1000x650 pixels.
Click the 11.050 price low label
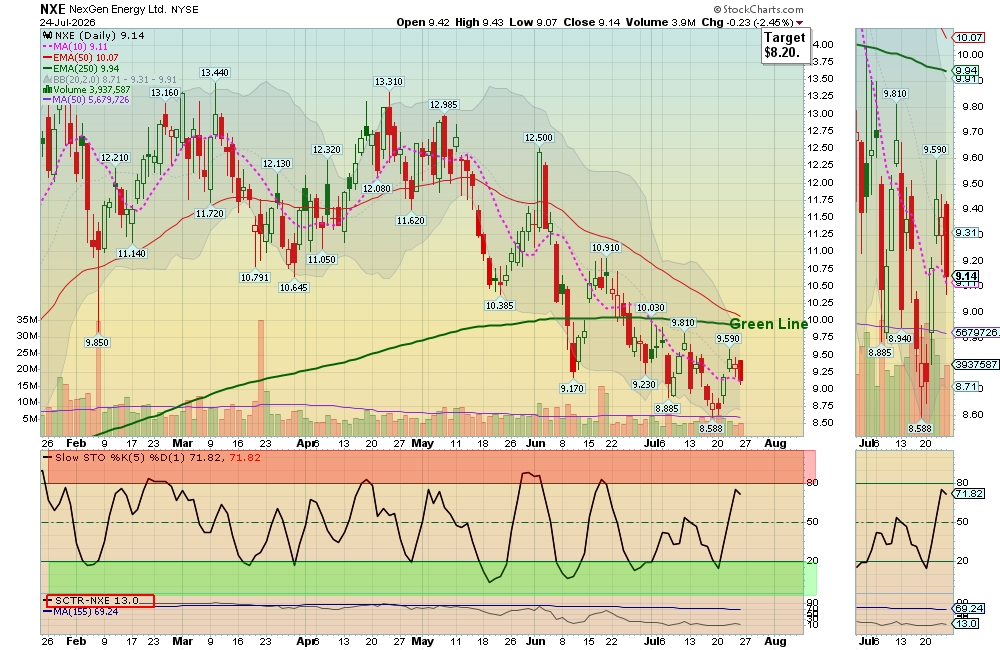(x=321, y=260)
